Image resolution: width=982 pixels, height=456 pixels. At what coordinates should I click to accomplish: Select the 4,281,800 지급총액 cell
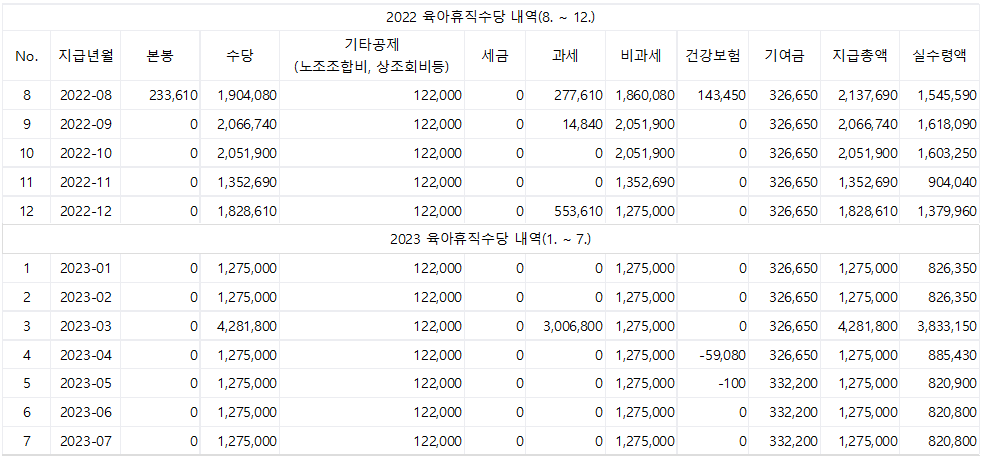[860, 326]
